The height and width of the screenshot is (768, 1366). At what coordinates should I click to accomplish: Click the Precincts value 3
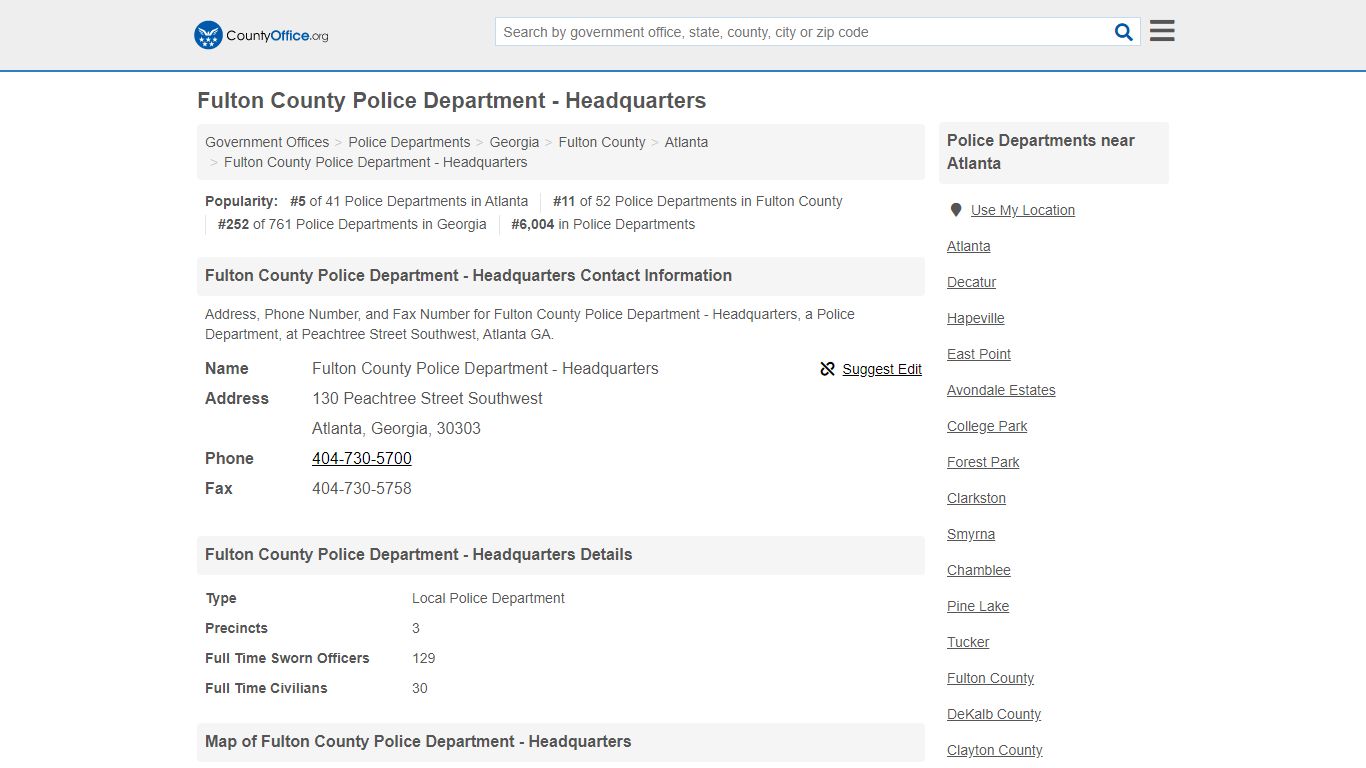416,628
